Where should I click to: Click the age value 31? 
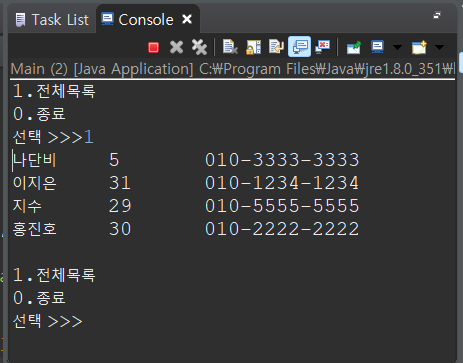(x=120, y=183)
